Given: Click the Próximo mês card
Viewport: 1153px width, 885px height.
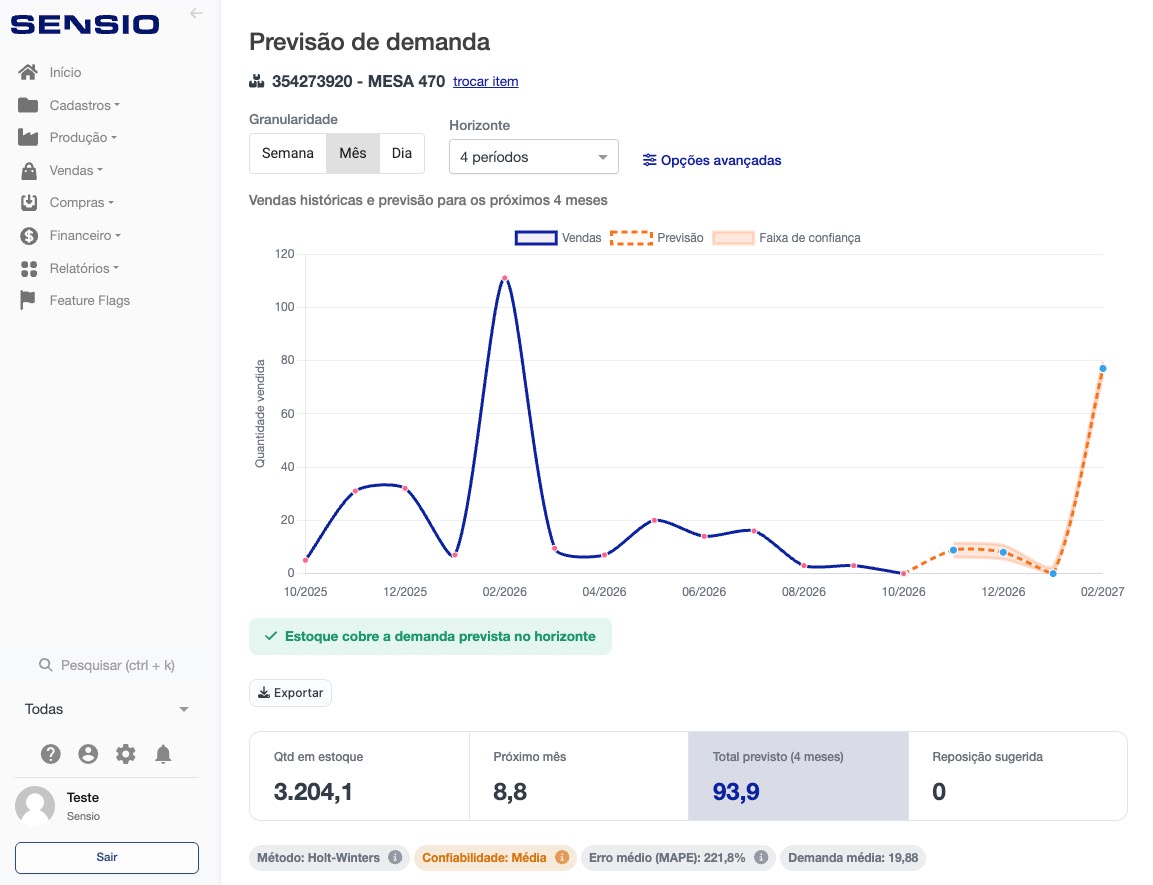Looking at the screenshot, I should pyautogui.click(x=579, y=776).
